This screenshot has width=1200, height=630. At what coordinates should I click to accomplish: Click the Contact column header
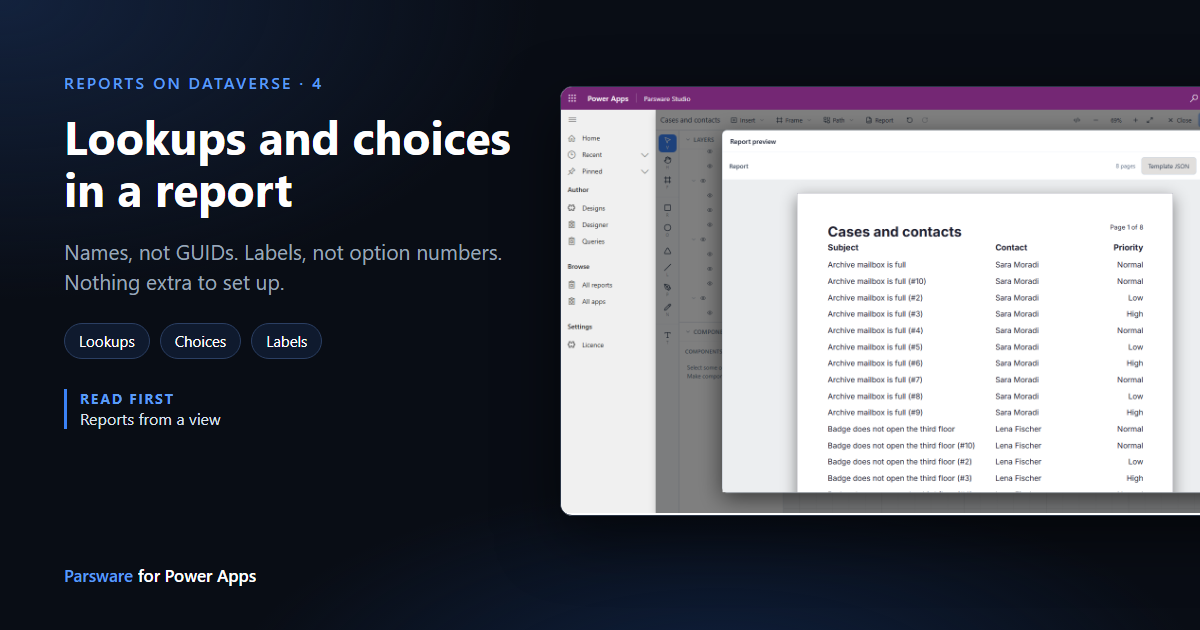point(1011,247)
